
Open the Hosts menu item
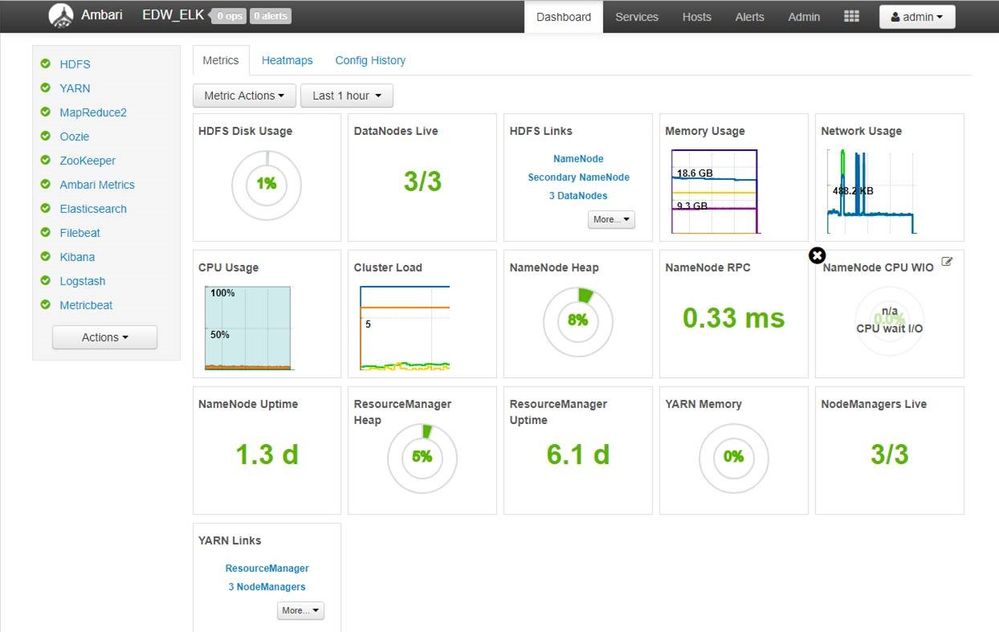(x=696, y=17)
